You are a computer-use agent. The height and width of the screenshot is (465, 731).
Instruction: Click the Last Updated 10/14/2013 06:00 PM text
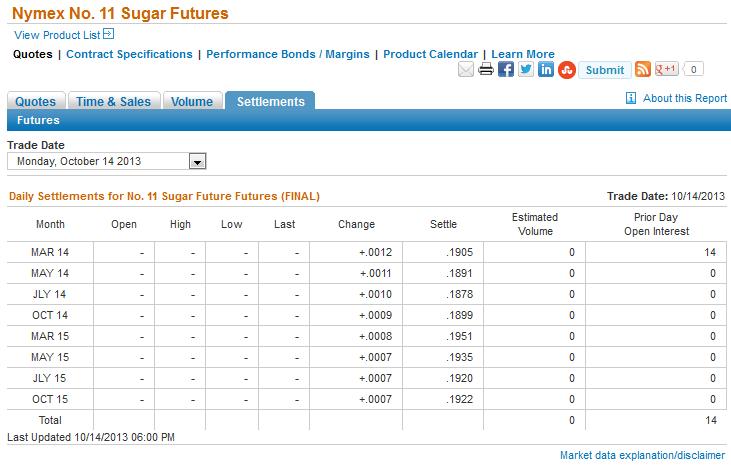pos(91,437)
